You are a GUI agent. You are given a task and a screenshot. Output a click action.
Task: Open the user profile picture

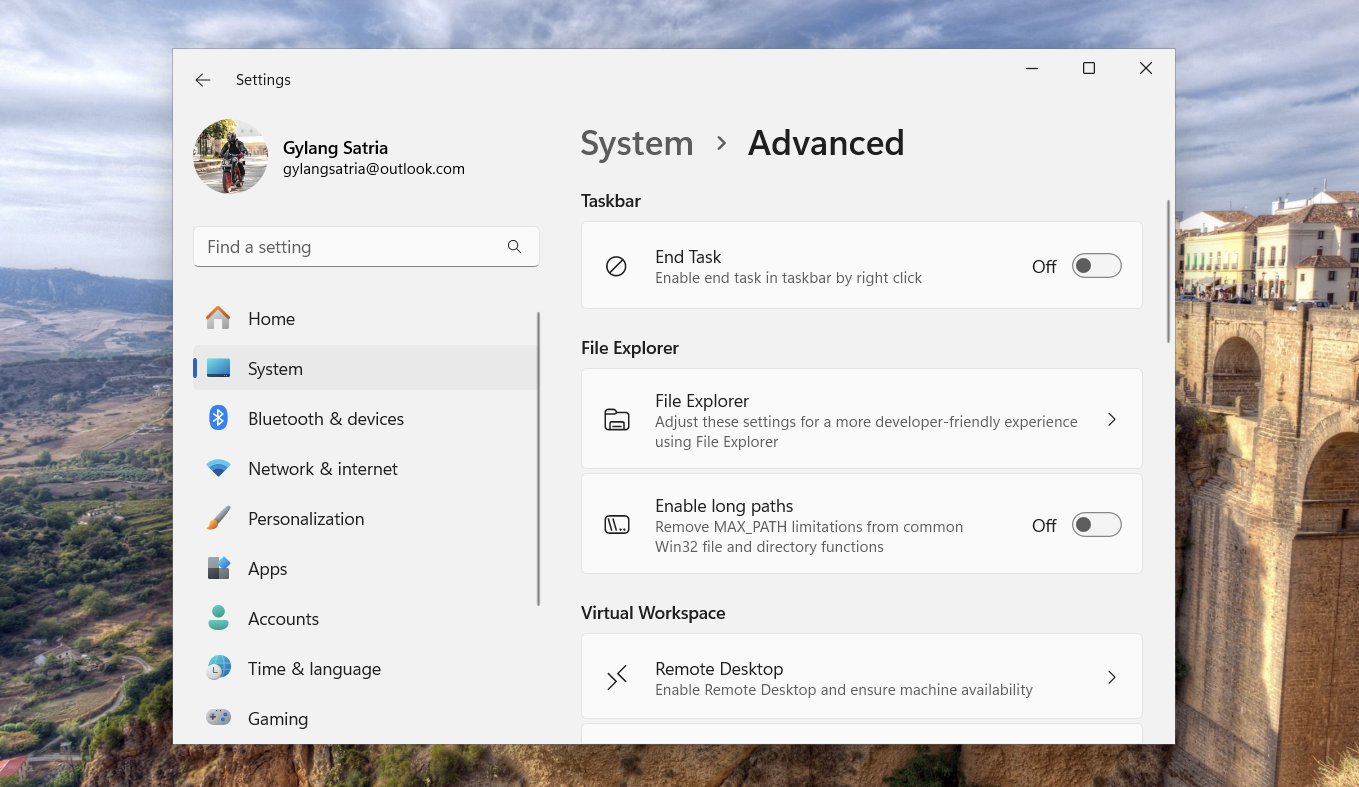(231, 157)
